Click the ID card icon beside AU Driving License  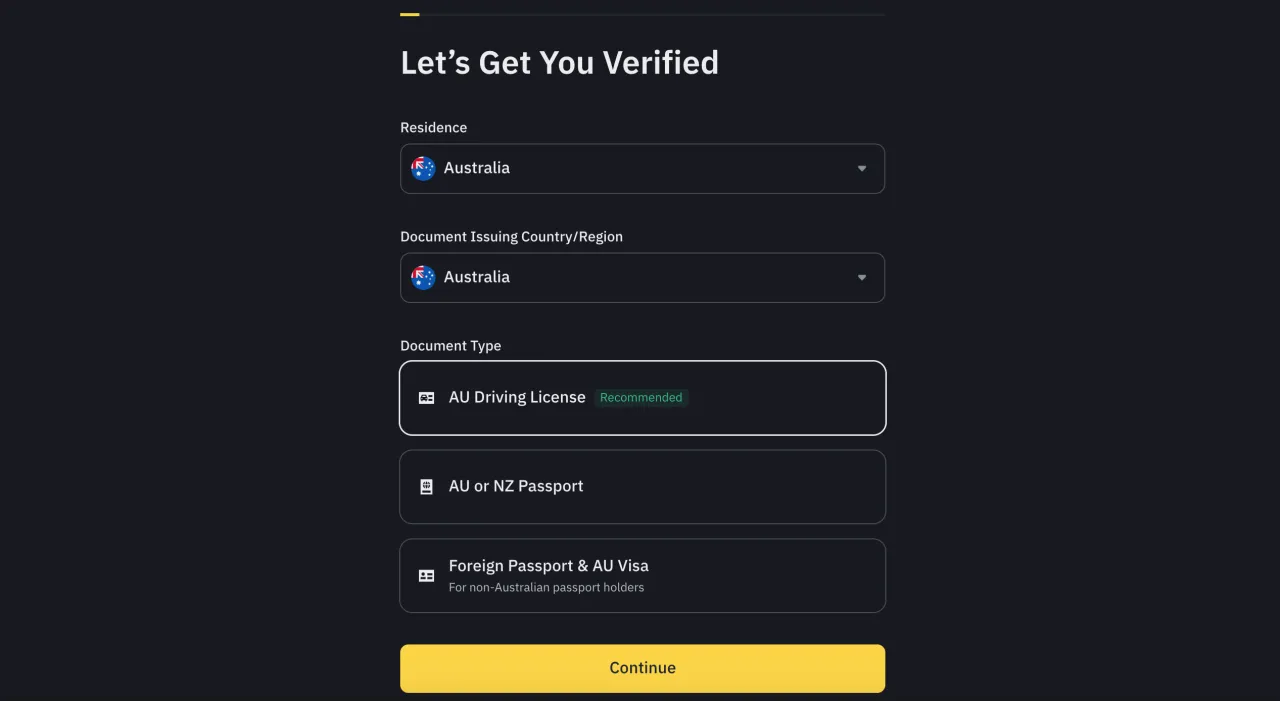pyautogui.click(x=426, y=398)
